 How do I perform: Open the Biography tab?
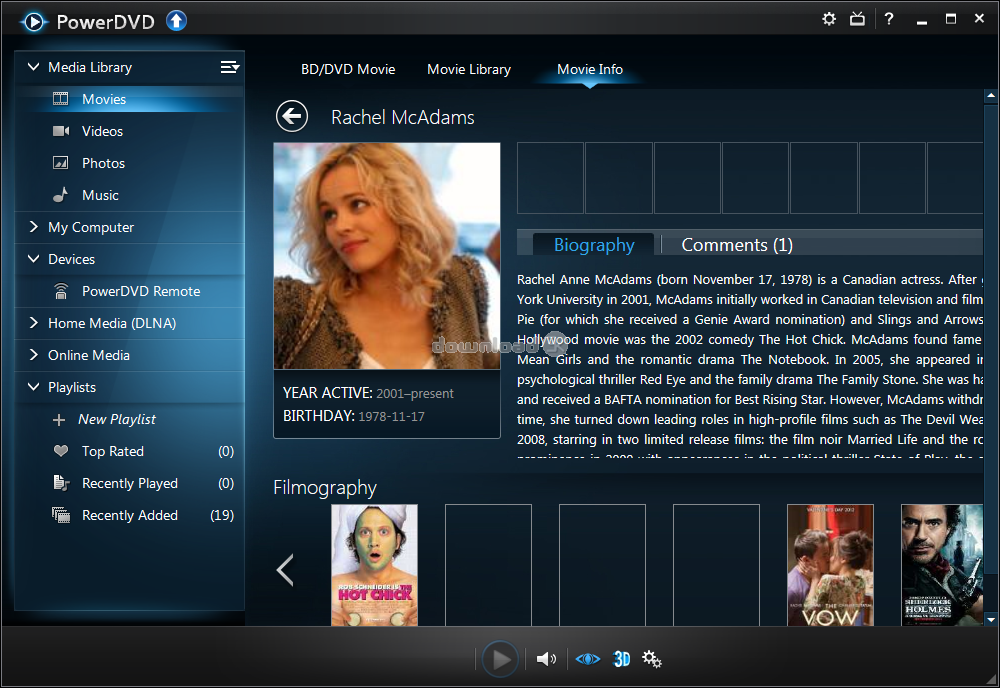(x=594, y=245)
